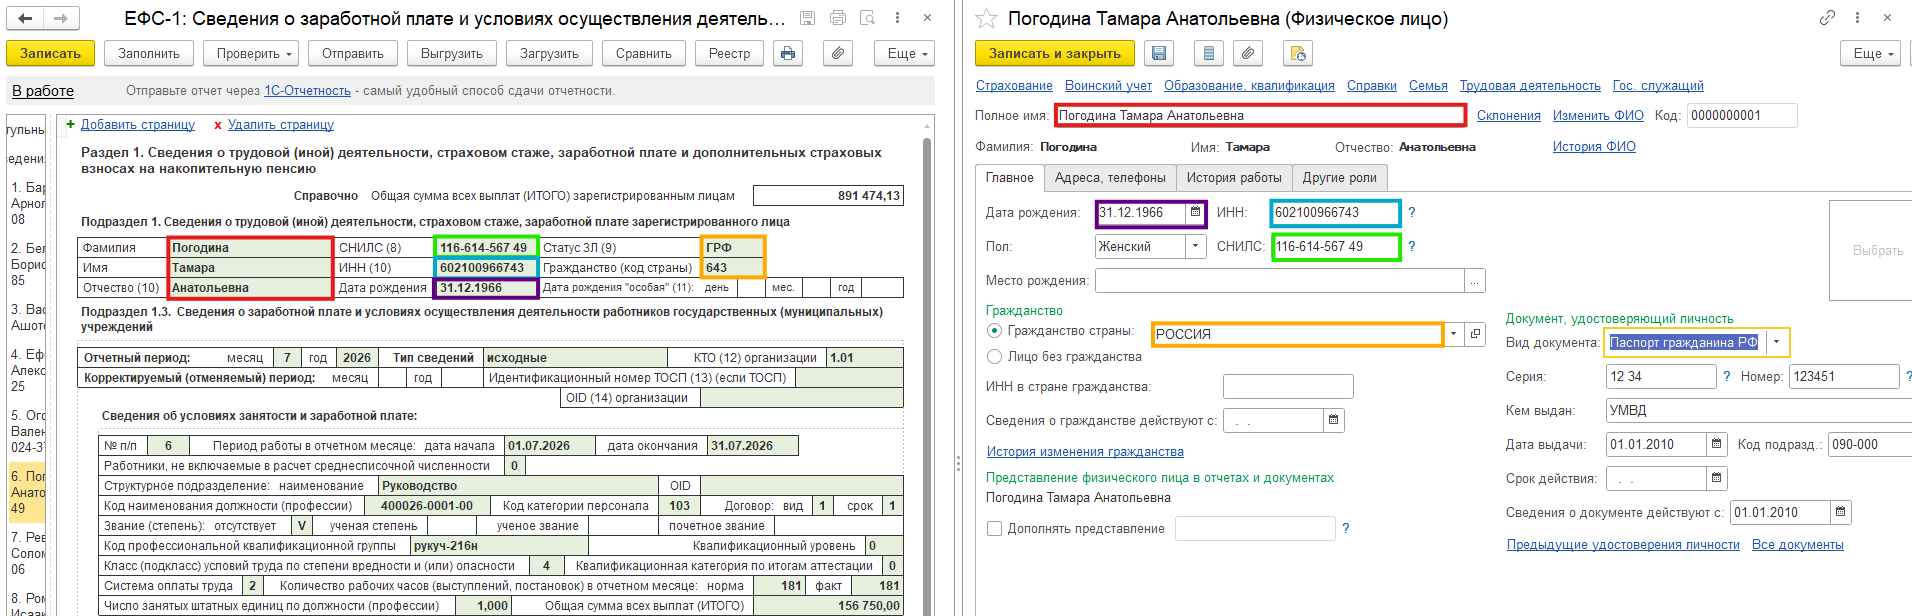Click the open button beside the РОССИЯ field
The width and height of the screenshot is (1912, 616).
pyautogui.click(x=1475, y=334)
